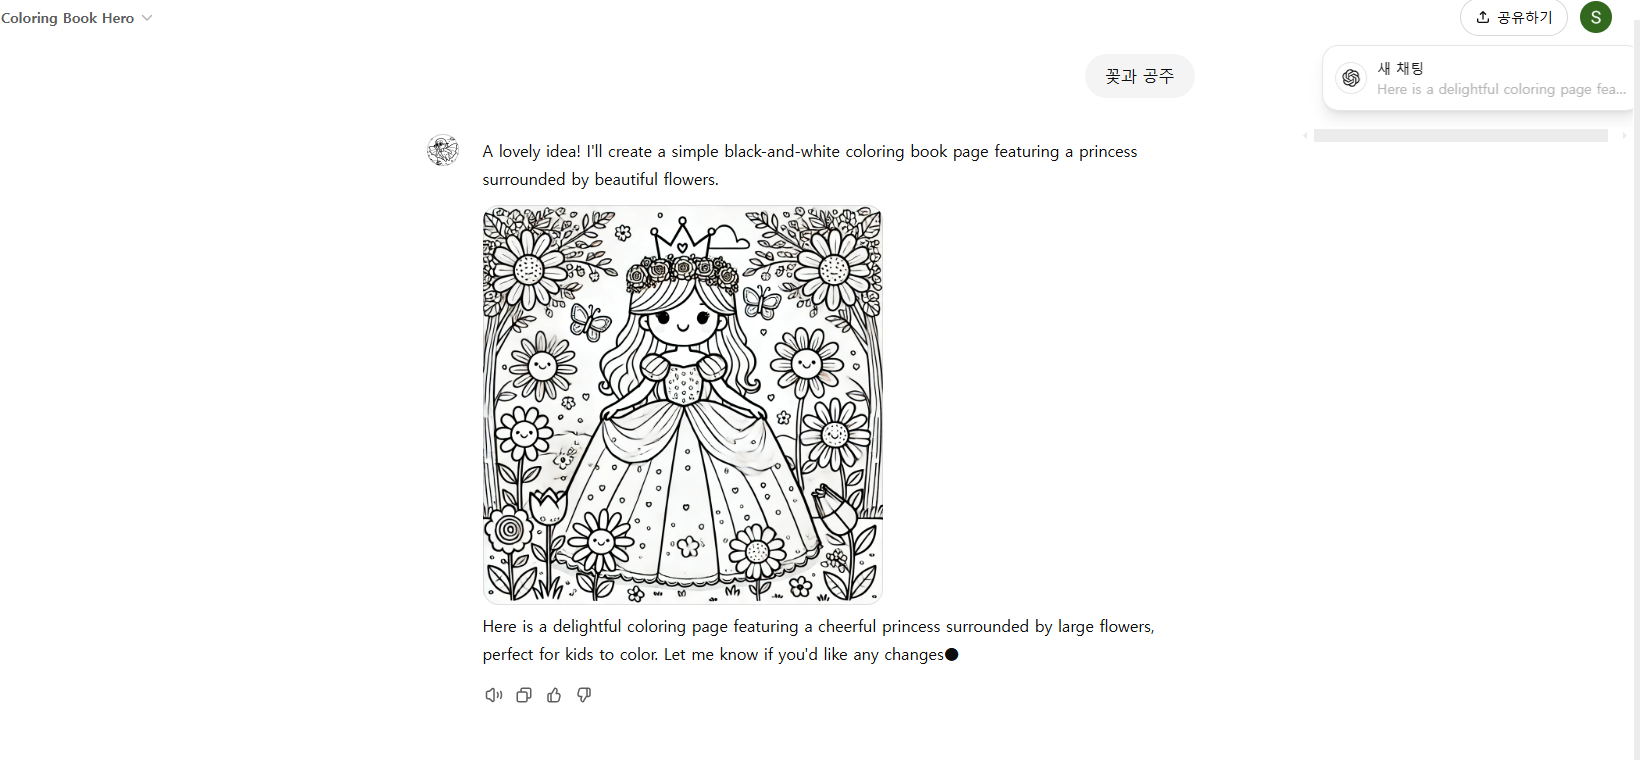Click the ChatGPT logo in the 새 채팅 notification

(x=1351, y=78)
